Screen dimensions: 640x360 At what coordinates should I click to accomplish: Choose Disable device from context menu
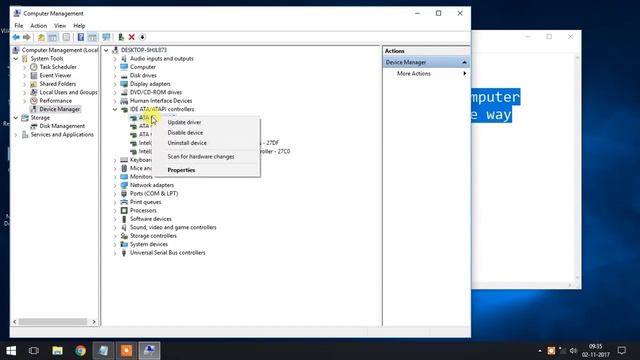207,133
